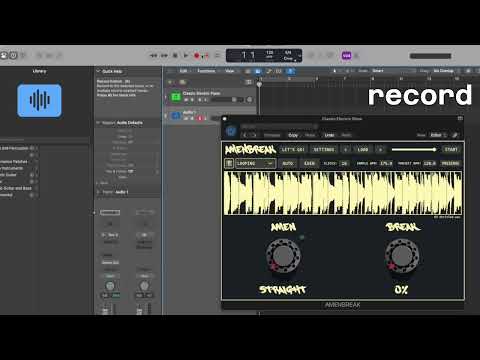Screen dimensions: 480x360
Task: Toggle the AUTO button in AmenBreak
Action: [x=288, y=163]
